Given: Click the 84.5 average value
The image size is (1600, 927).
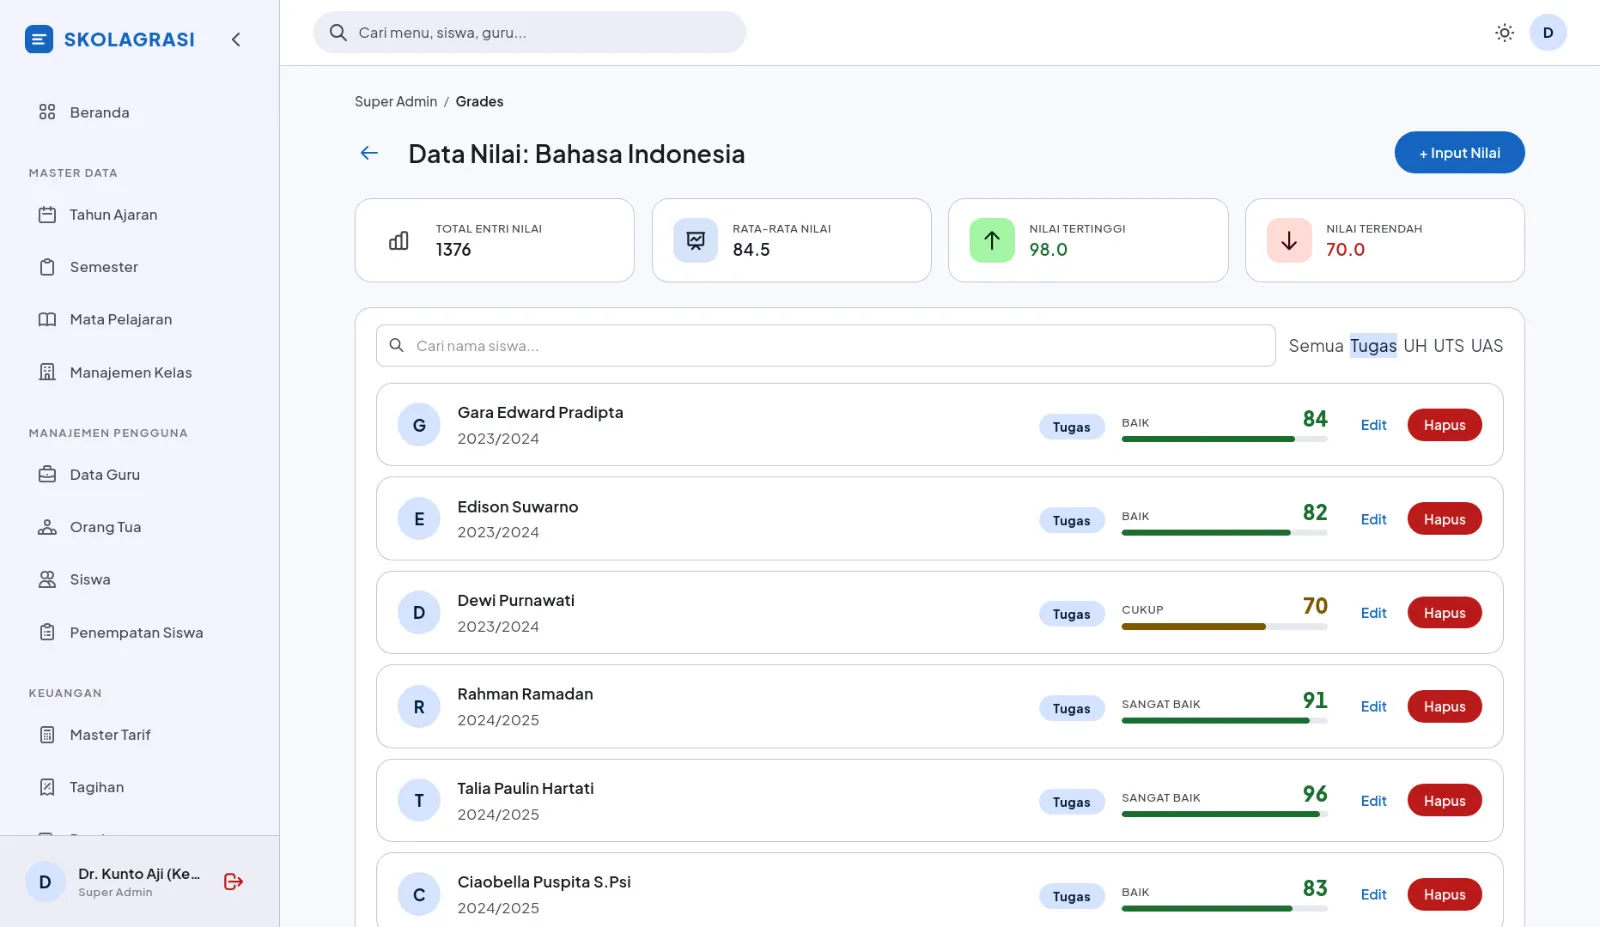Looking at the screenshot, I should point(751,250).
